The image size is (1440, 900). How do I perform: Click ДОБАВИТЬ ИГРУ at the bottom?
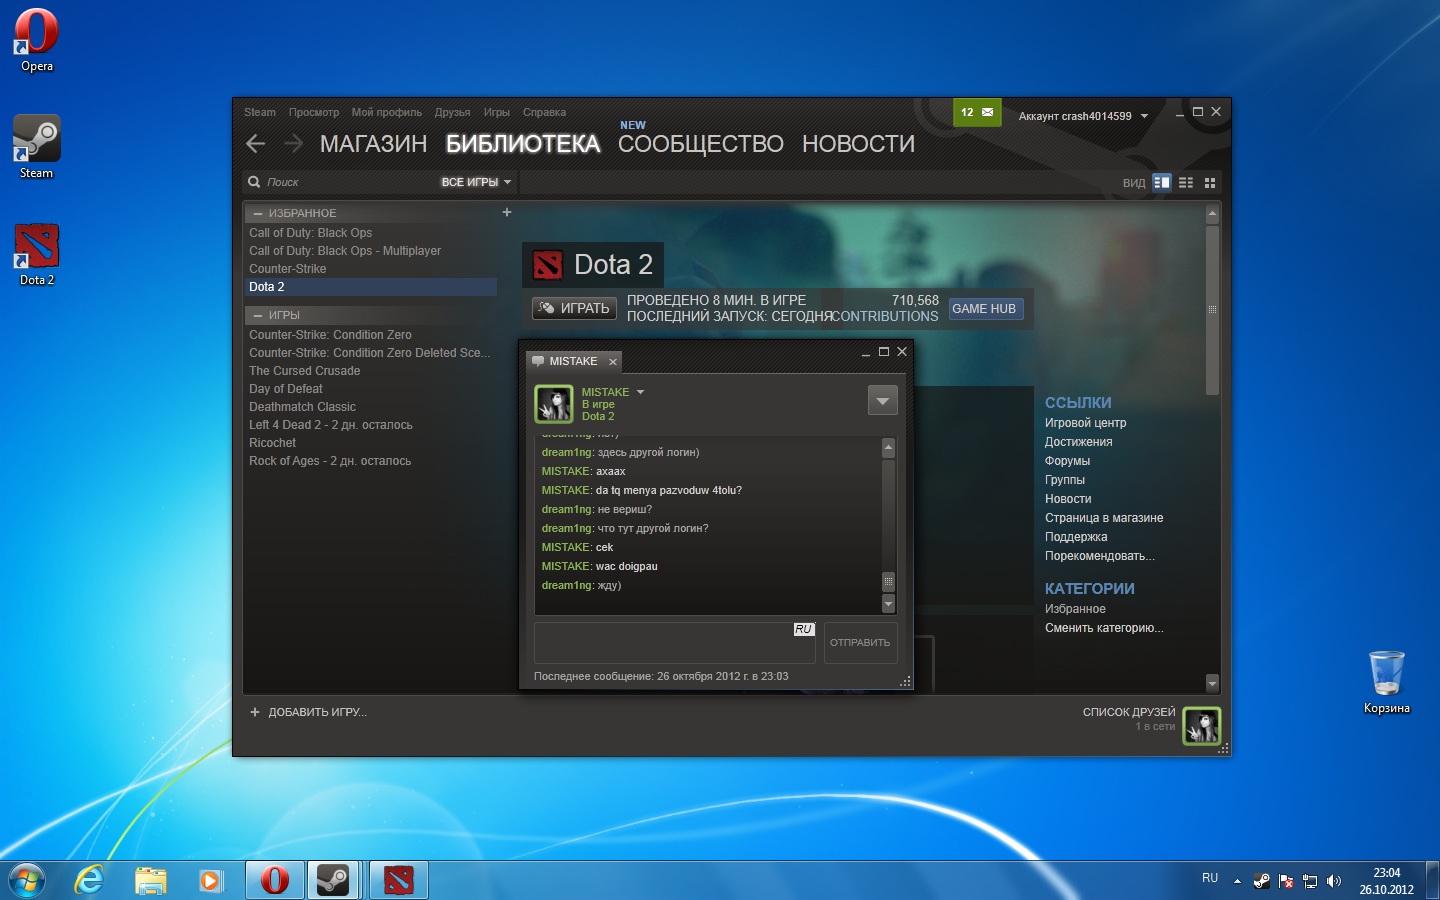click(x=309, y=712)
